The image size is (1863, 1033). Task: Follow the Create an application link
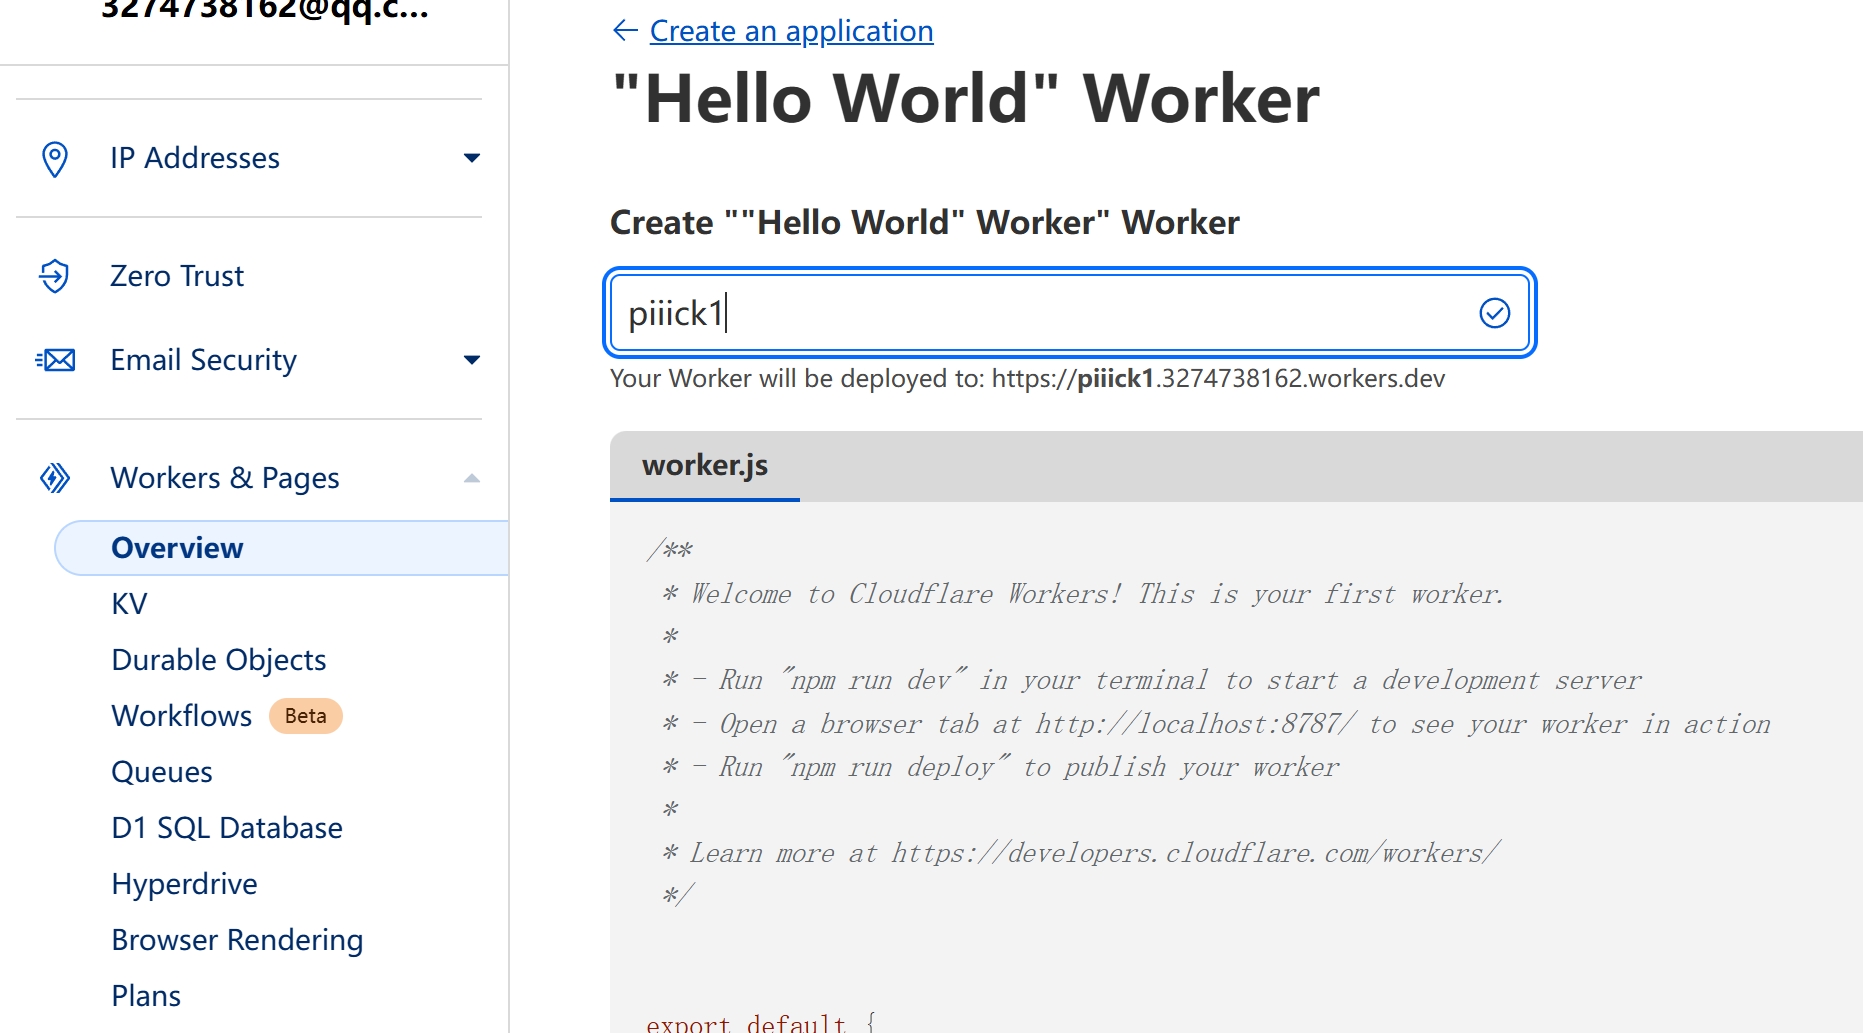click(791, 31)
